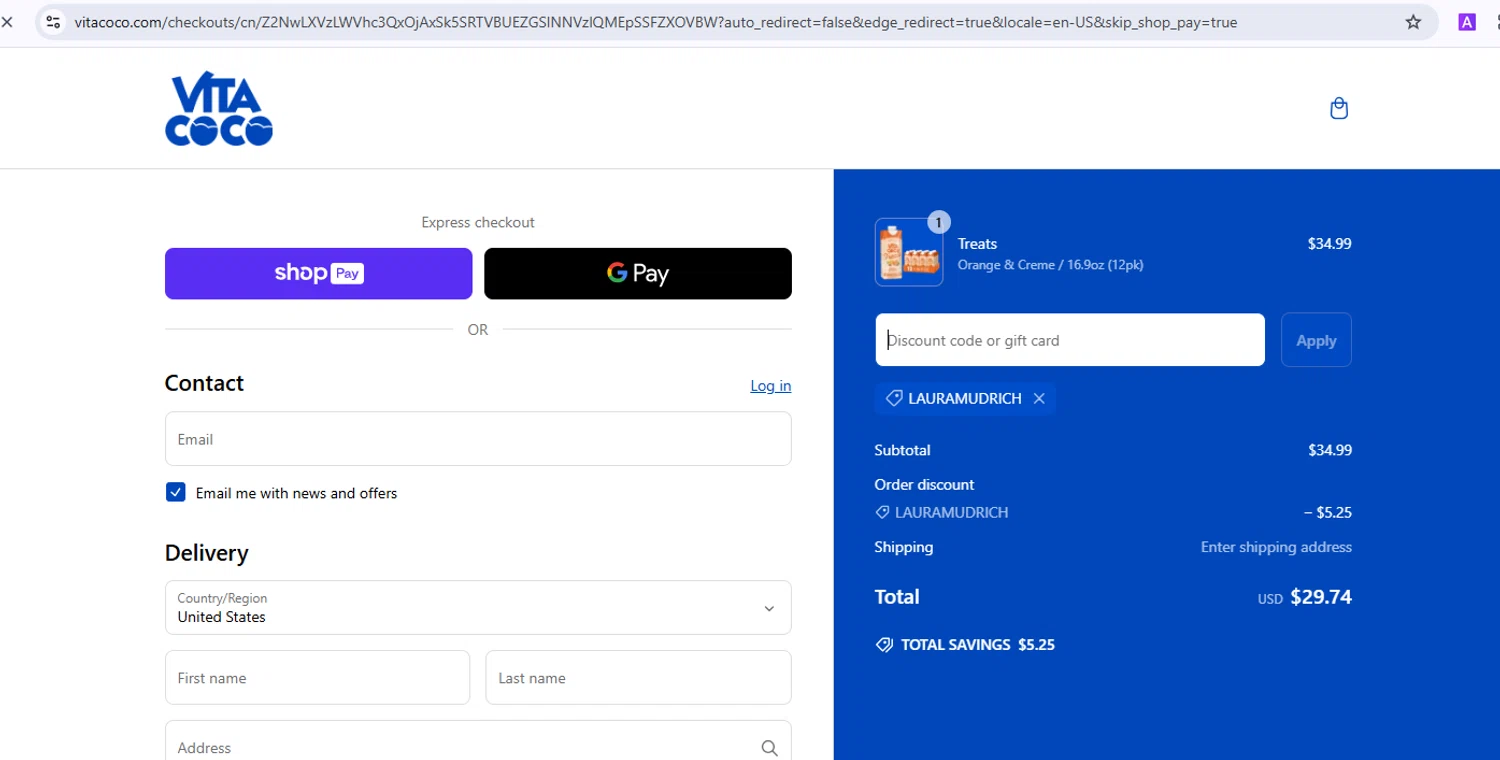Screen dimensions: 1500x760
Task: Click the Express checkout heading
Action: pyautogui.click(x=478, y=222)
